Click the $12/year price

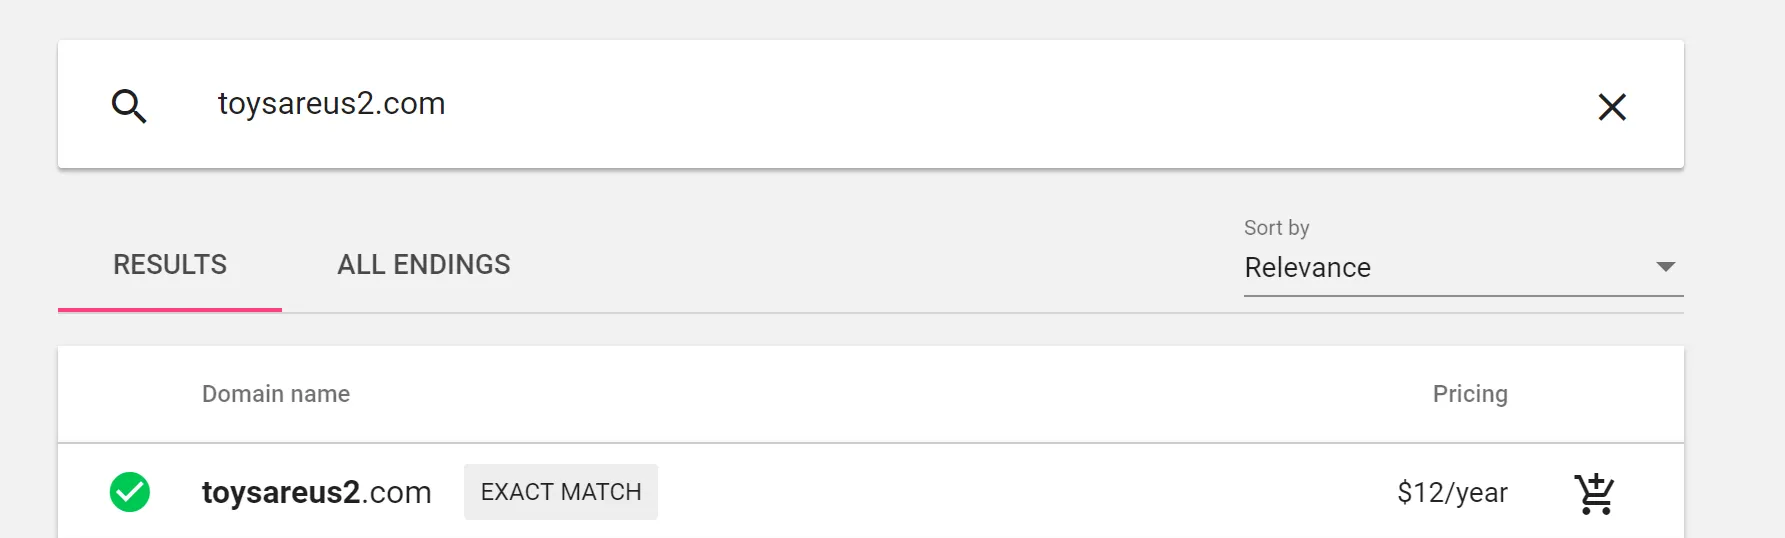[1452, 492]
